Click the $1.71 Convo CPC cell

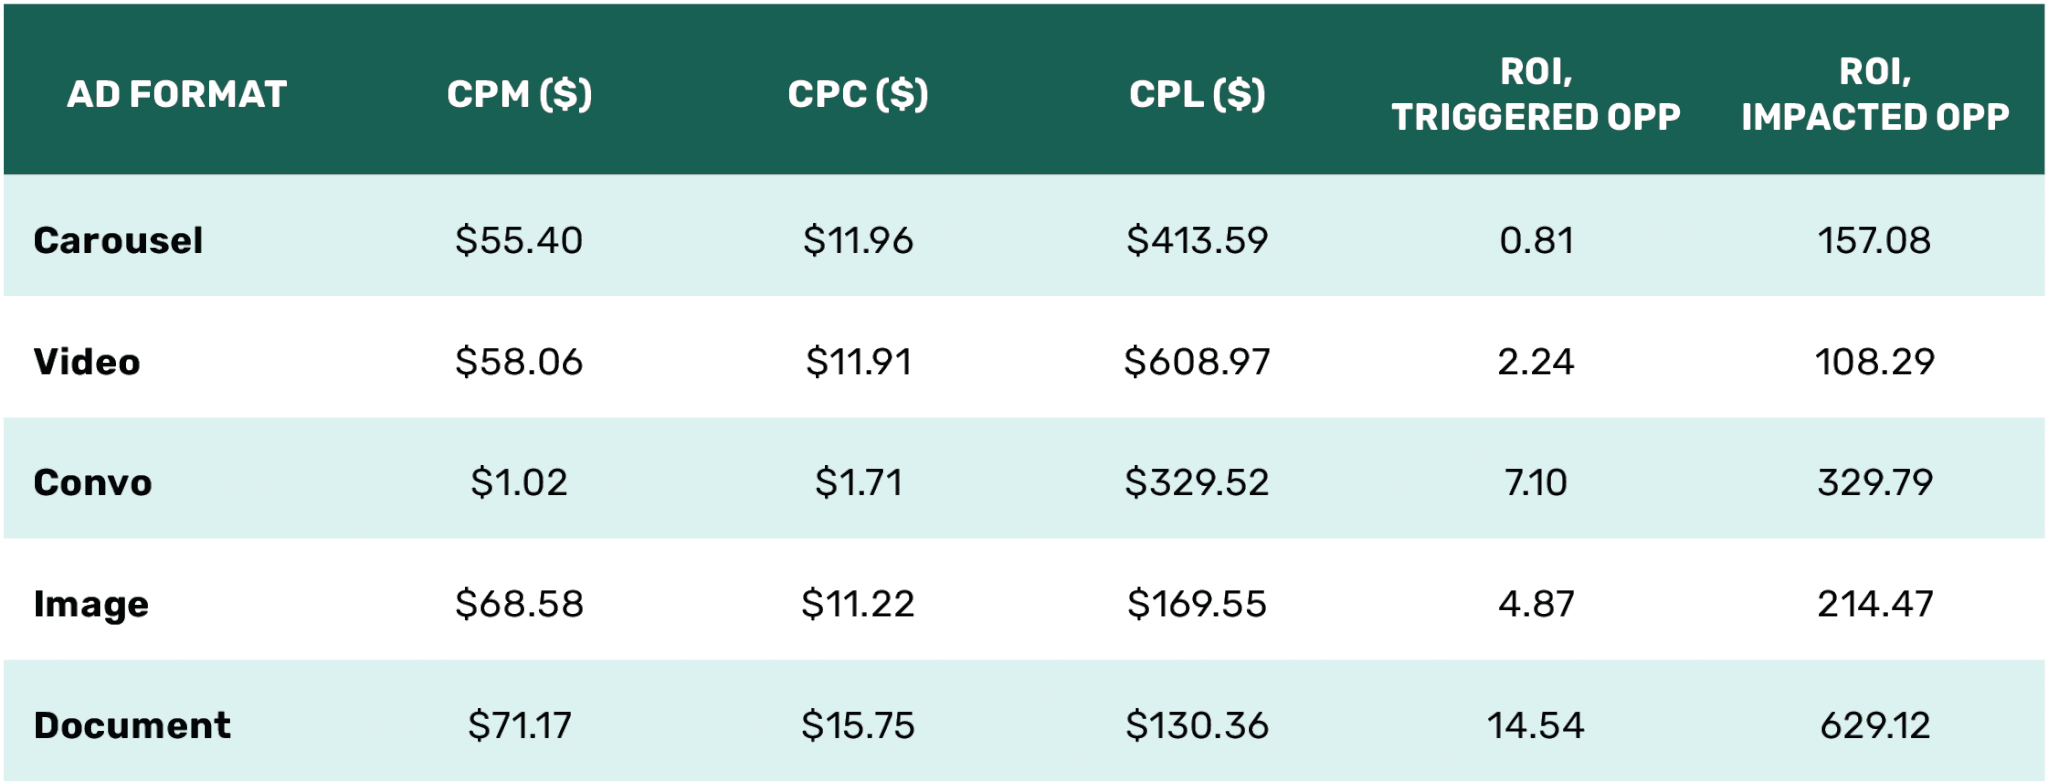coord(858,482)
